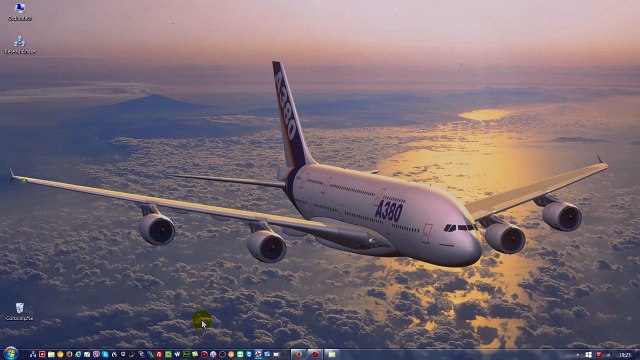Open the iTunes Quick Launch icon
This screenshot has width=640, height=360.
point(213,355)
